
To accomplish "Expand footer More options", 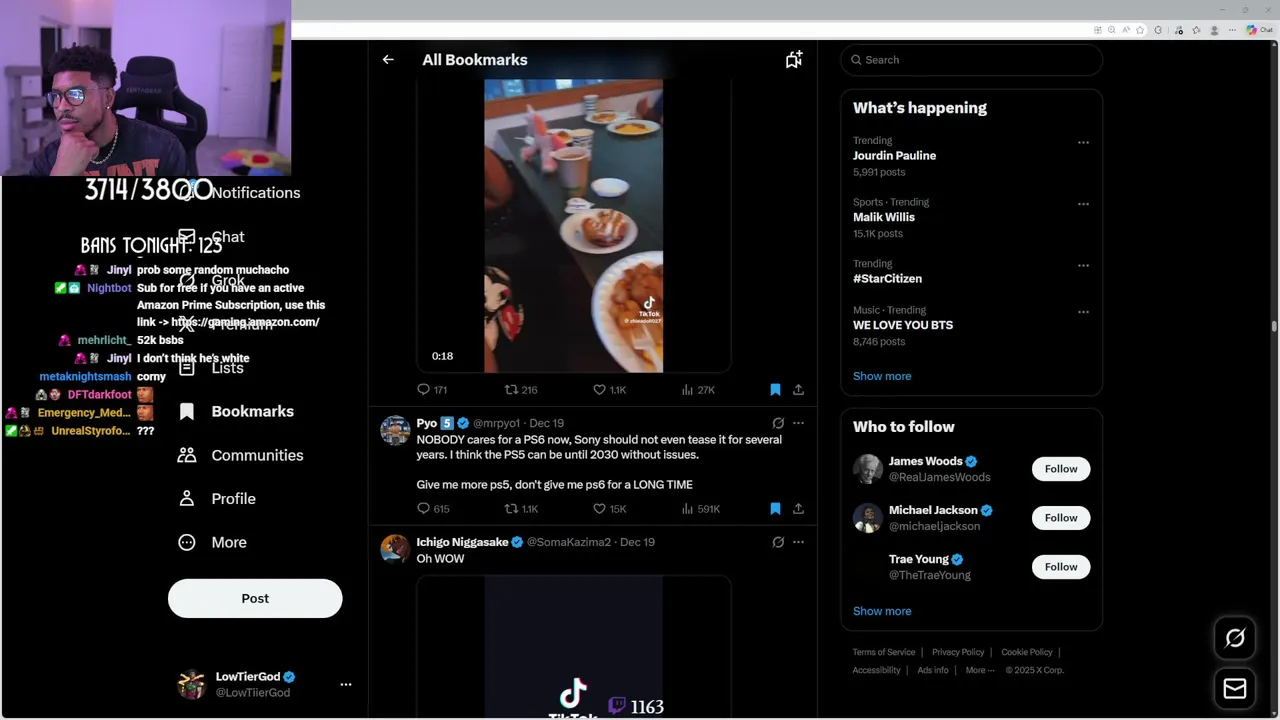I will (x=980, y=670).
